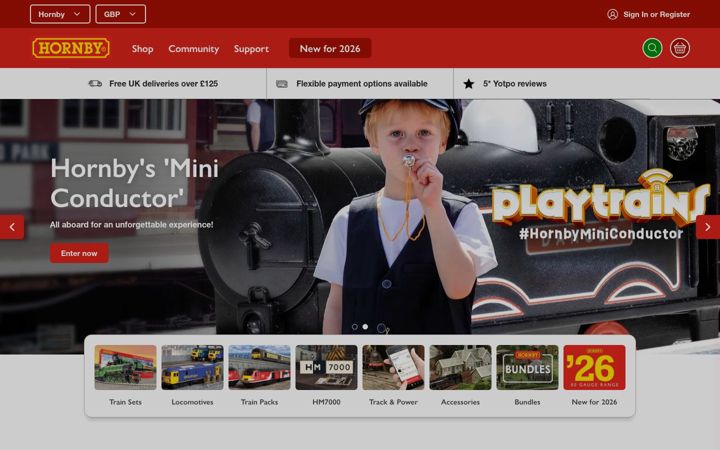Viewport: 720px width, 450px height.
Task: Open the Locomotives thumbnail
Action: [x=192, y=367]
